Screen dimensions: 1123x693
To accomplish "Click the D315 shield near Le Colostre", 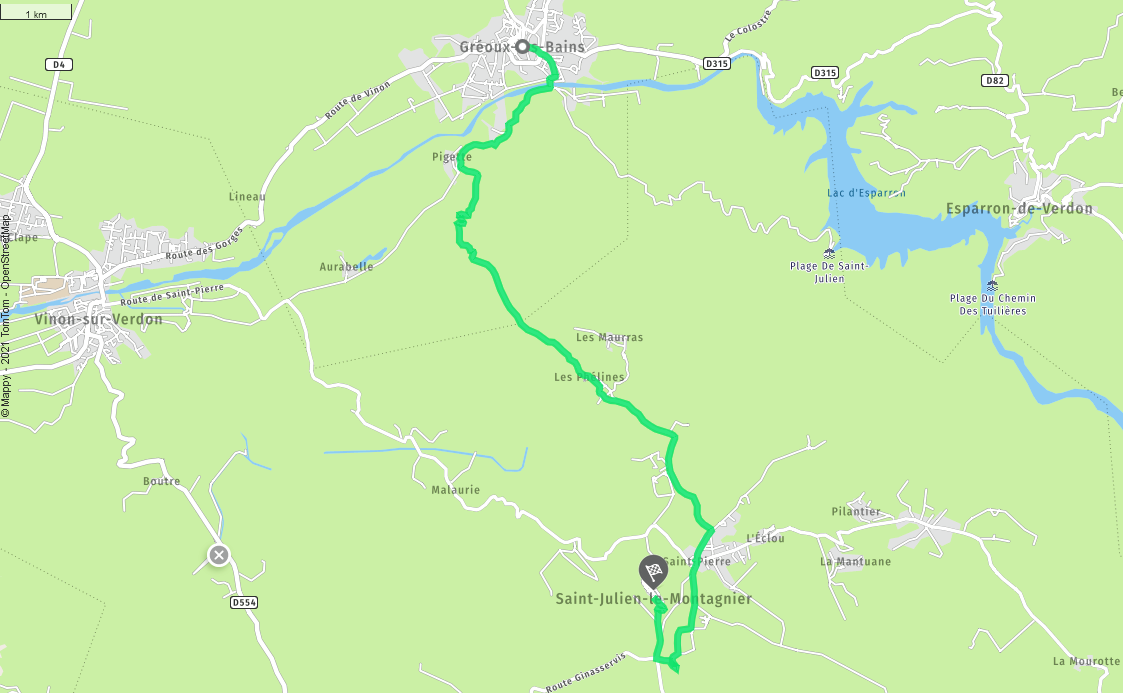I will 716,64.
